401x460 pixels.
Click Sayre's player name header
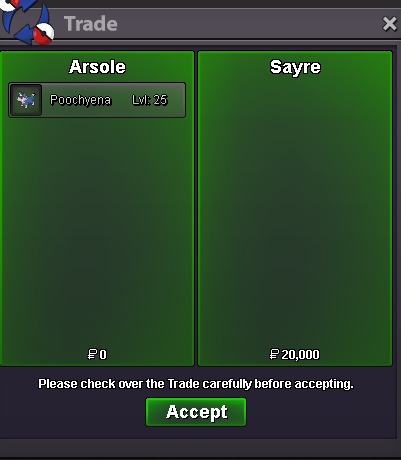point(295,68)
